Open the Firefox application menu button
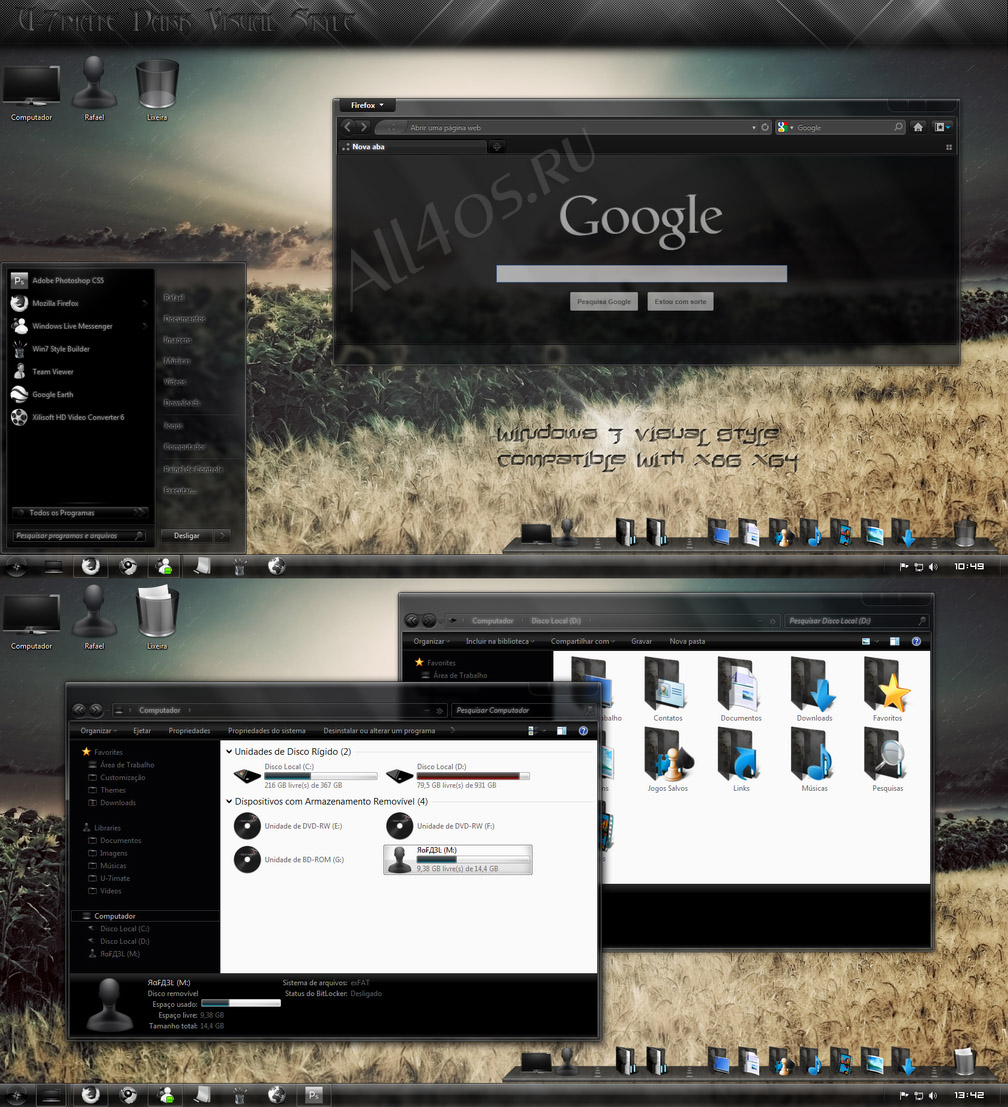 (x=367, y=105)
